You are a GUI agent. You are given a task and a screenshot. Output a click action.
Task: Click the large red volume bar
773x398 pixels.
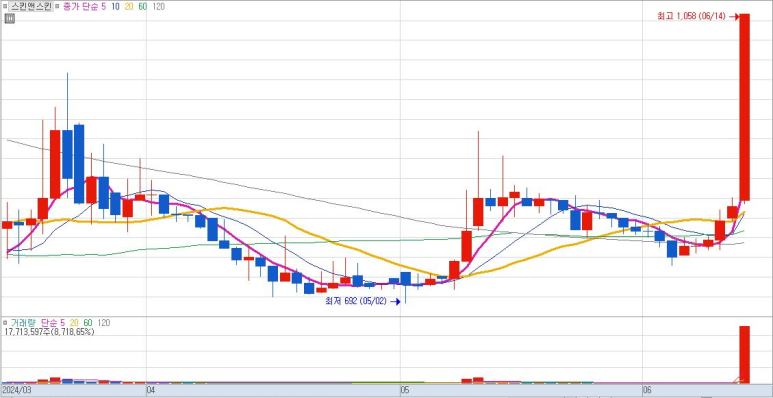744,355
